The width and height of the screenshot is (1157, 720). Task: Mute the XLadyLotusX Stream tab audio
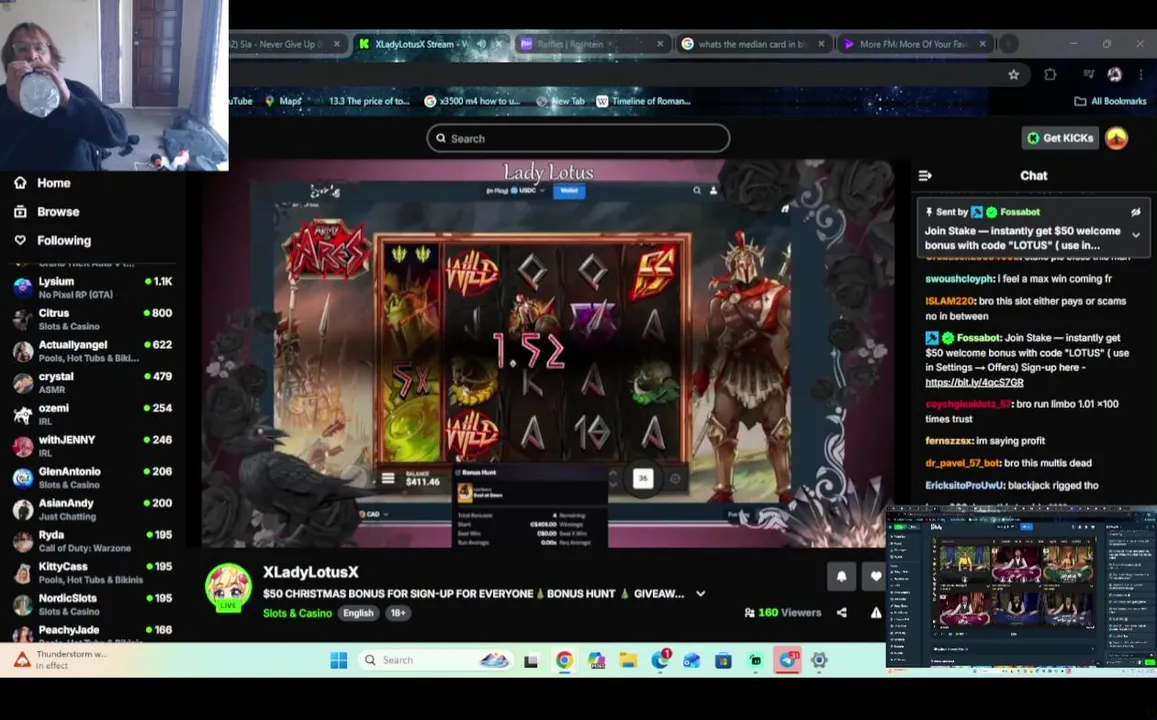click(482, 44)
